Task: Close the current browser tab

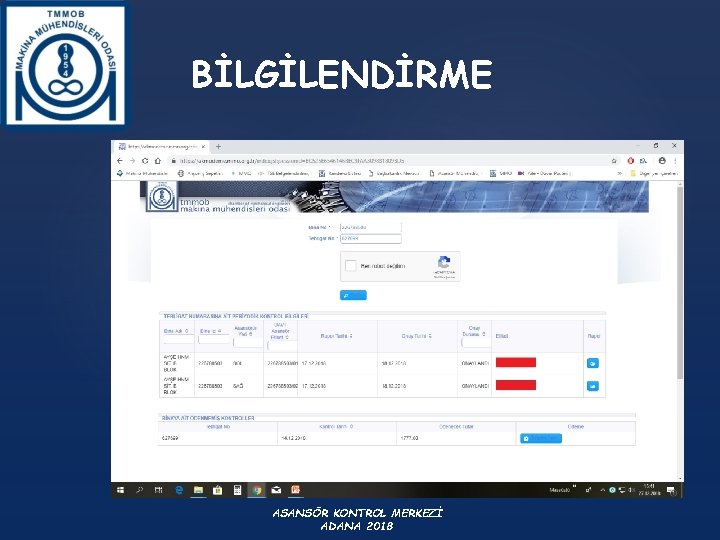Action: [203, 146]
